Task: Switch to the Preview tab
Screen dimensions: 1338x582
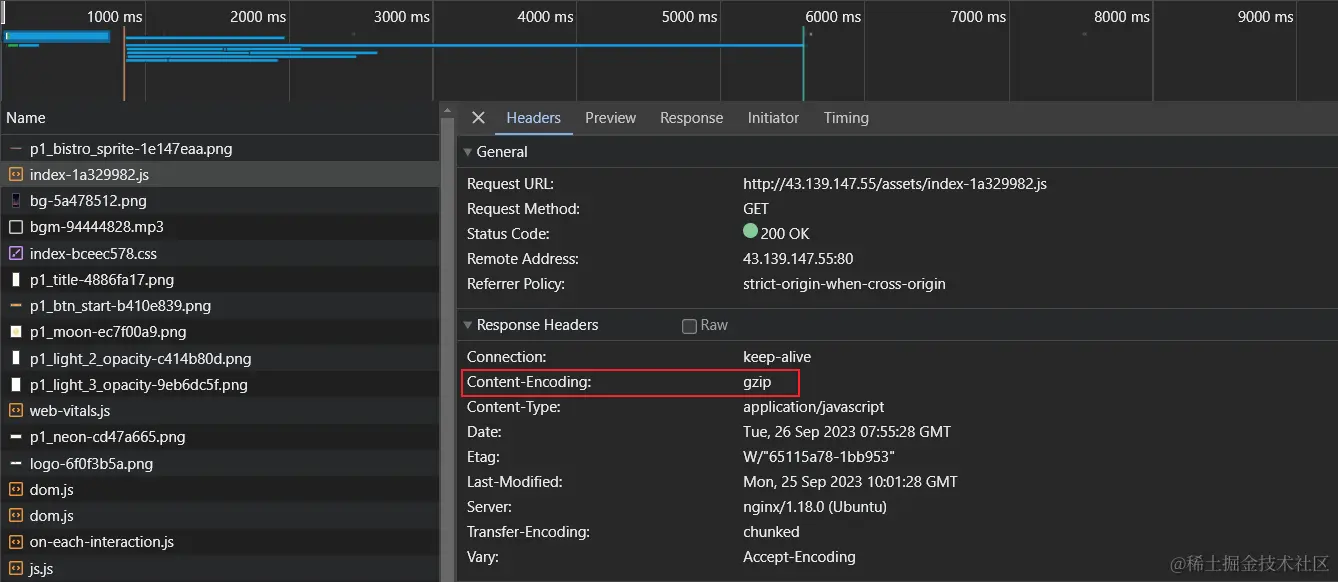Action: (610, 118)
